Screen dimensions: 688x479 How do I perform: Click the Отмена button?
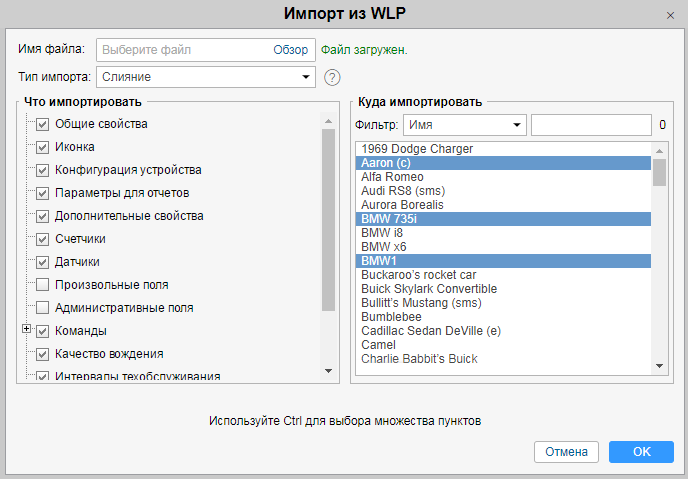pyautogui.click(x=566, y=452)
